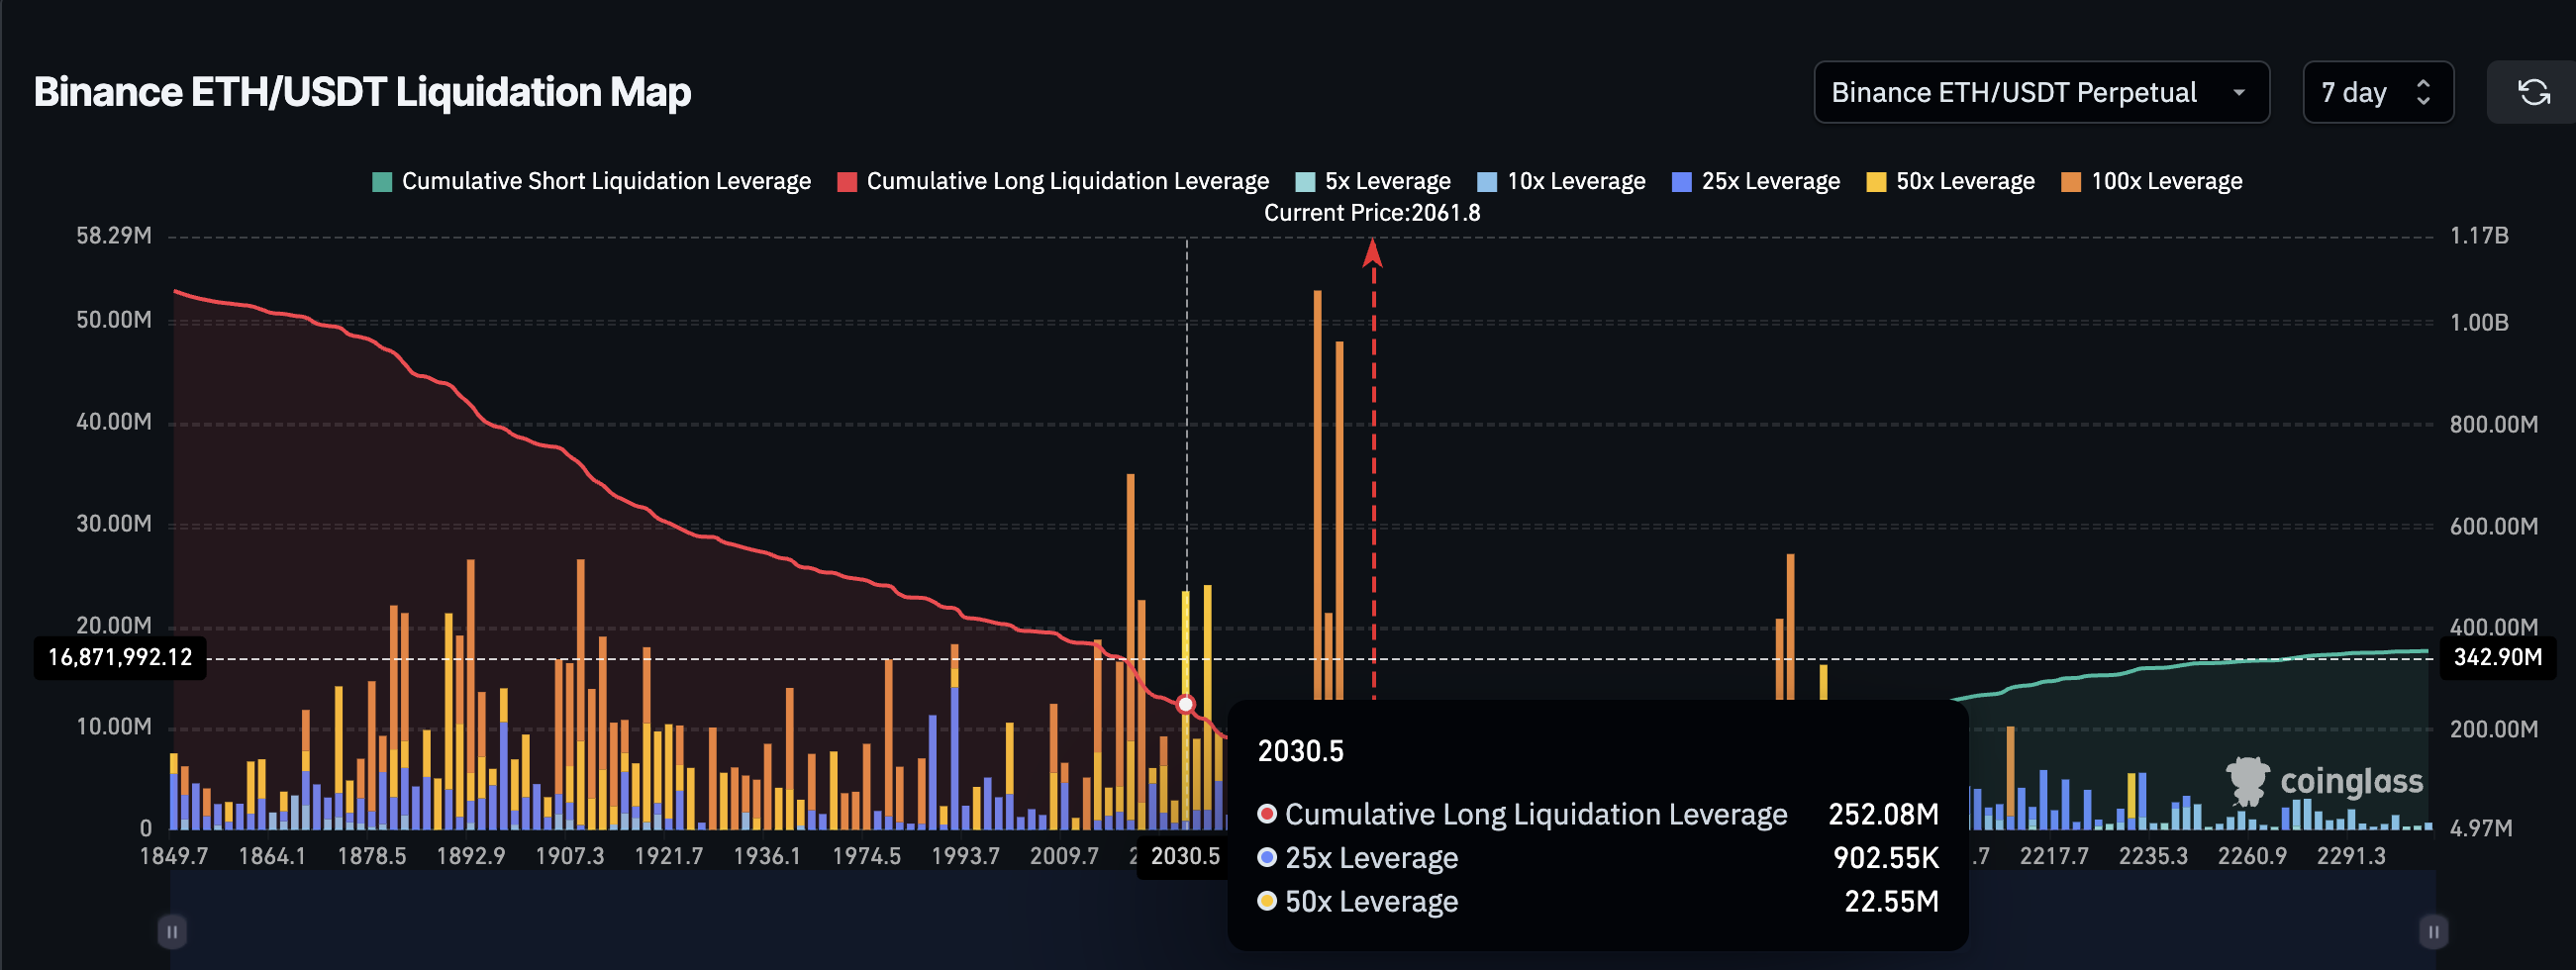This screenshot has width=2576, height=970.
Task: Toggle the 25x Leverage legend item
Action: pos(1755,182)
